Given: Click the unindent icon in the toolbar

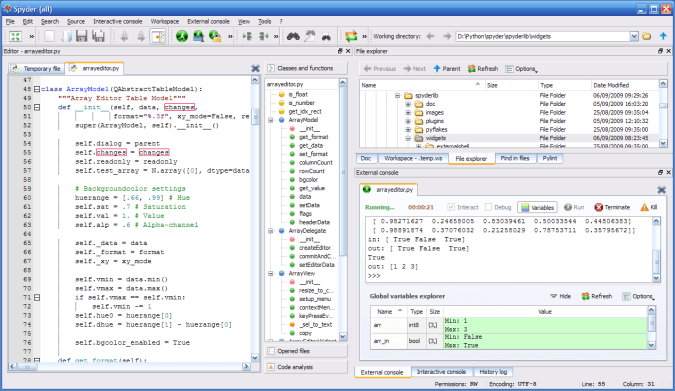Looking at the screenshot, I should (263, 36).
